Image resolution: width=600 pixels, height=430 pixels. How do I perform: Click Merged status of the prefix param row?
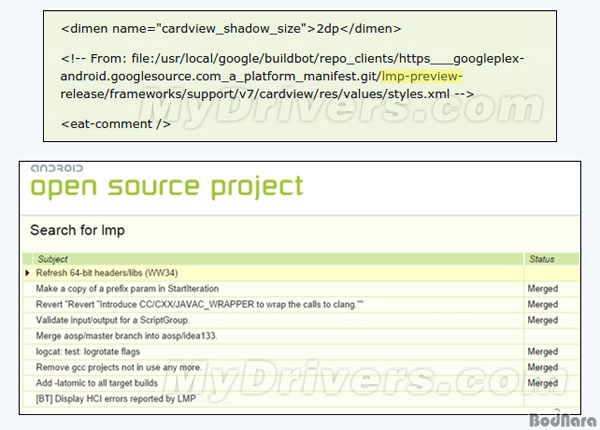543,289
